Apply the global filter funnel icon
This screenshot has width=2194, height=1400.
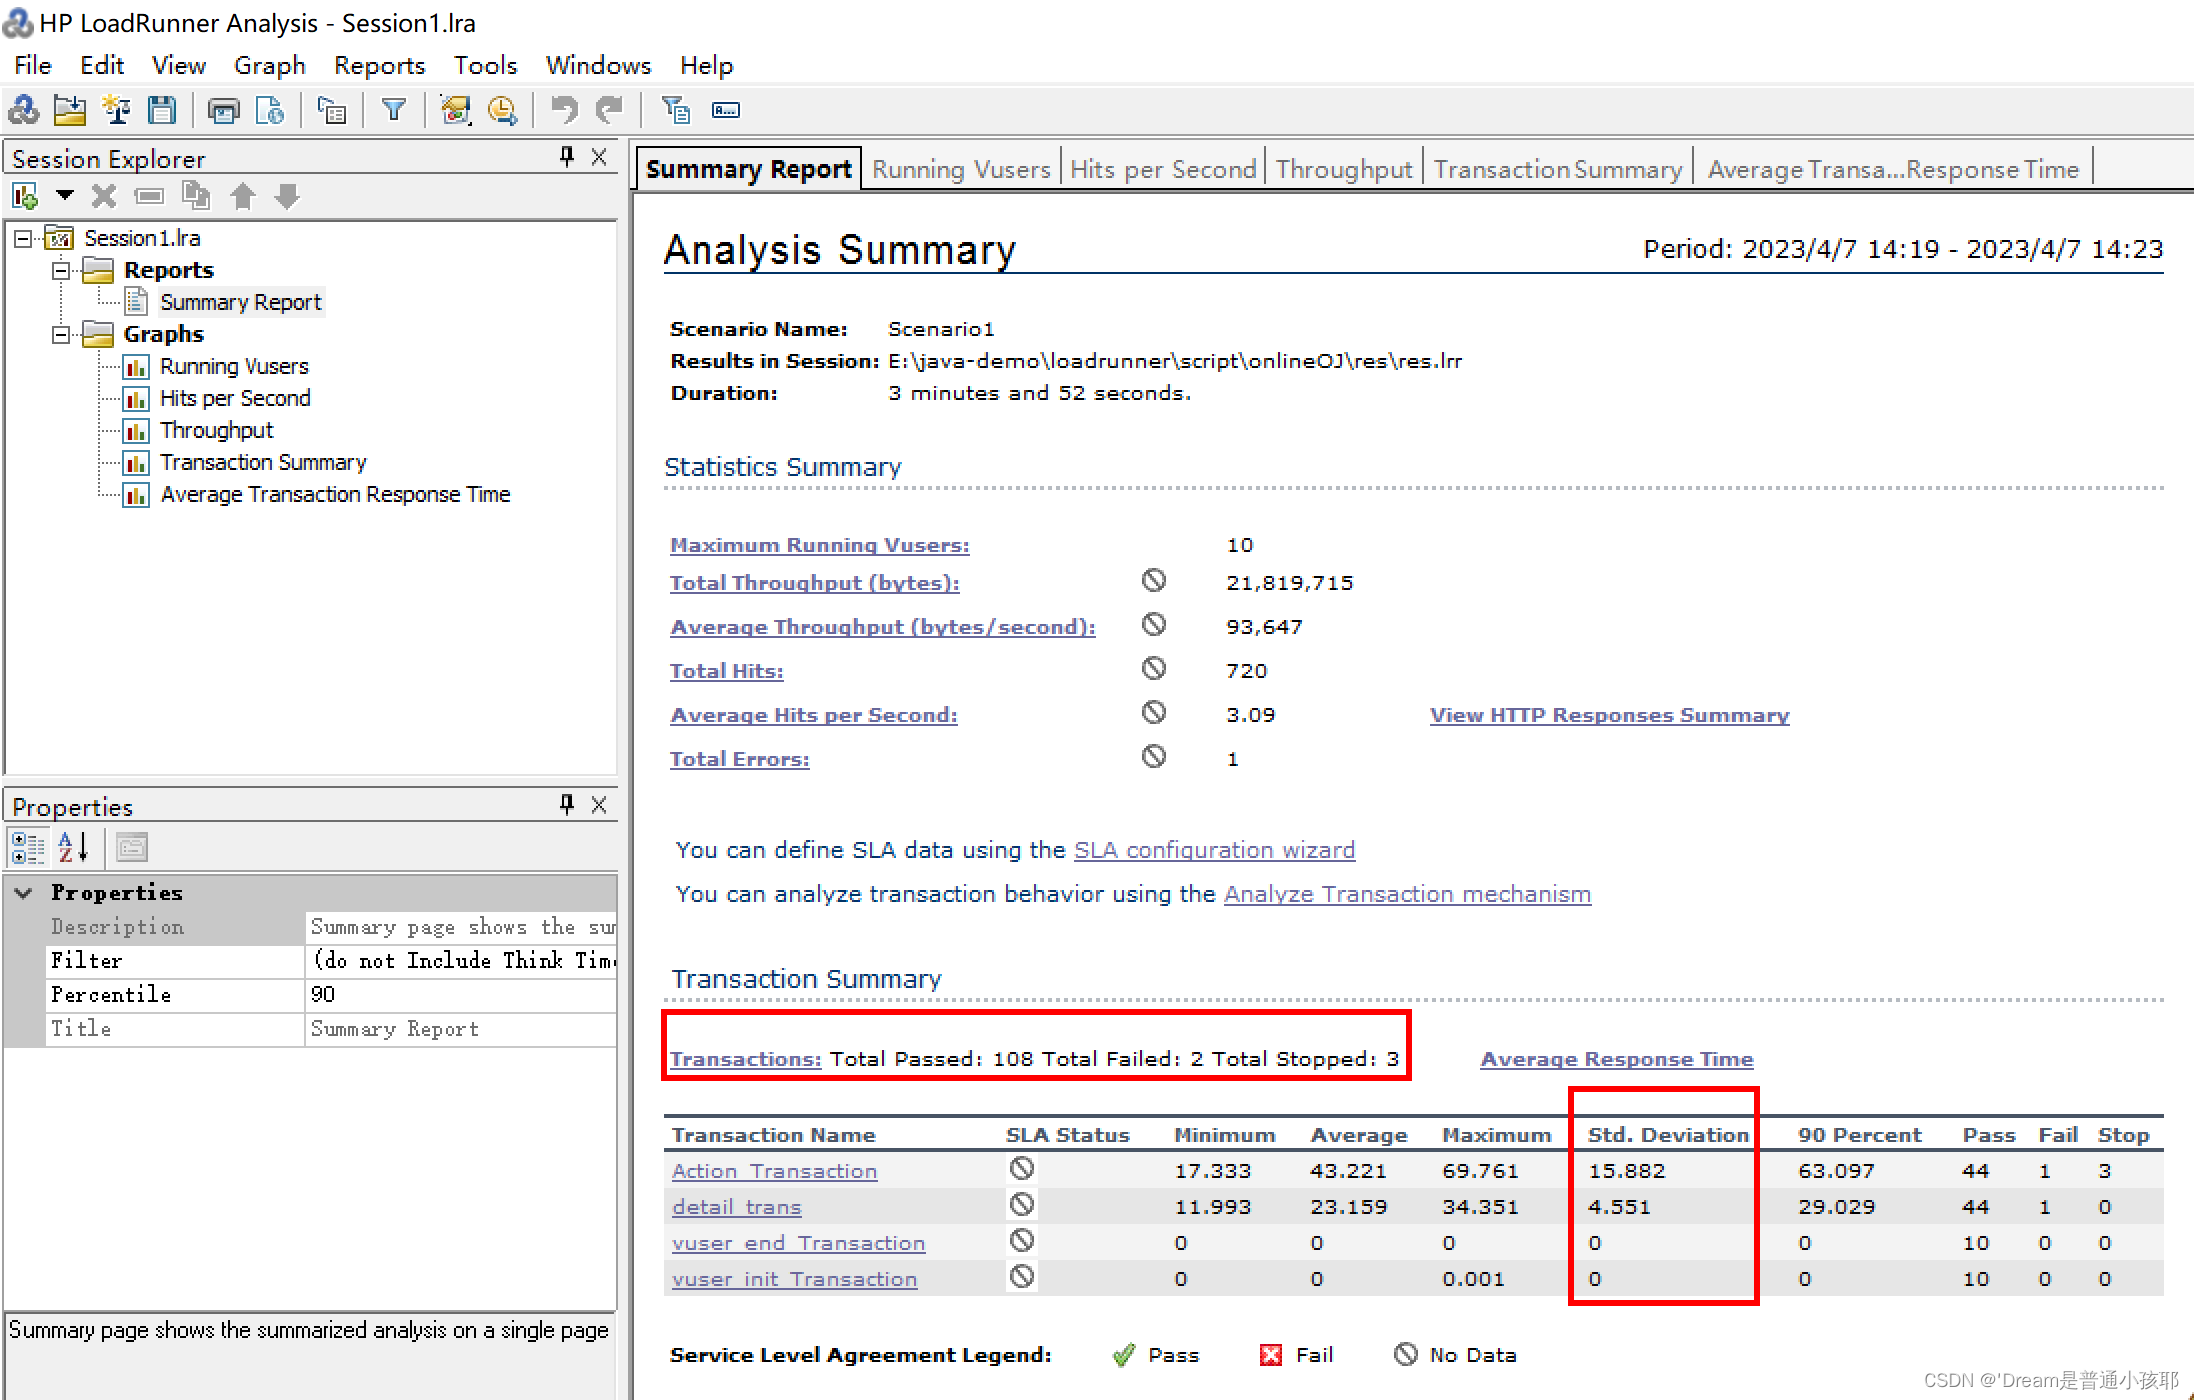point(394,110)
